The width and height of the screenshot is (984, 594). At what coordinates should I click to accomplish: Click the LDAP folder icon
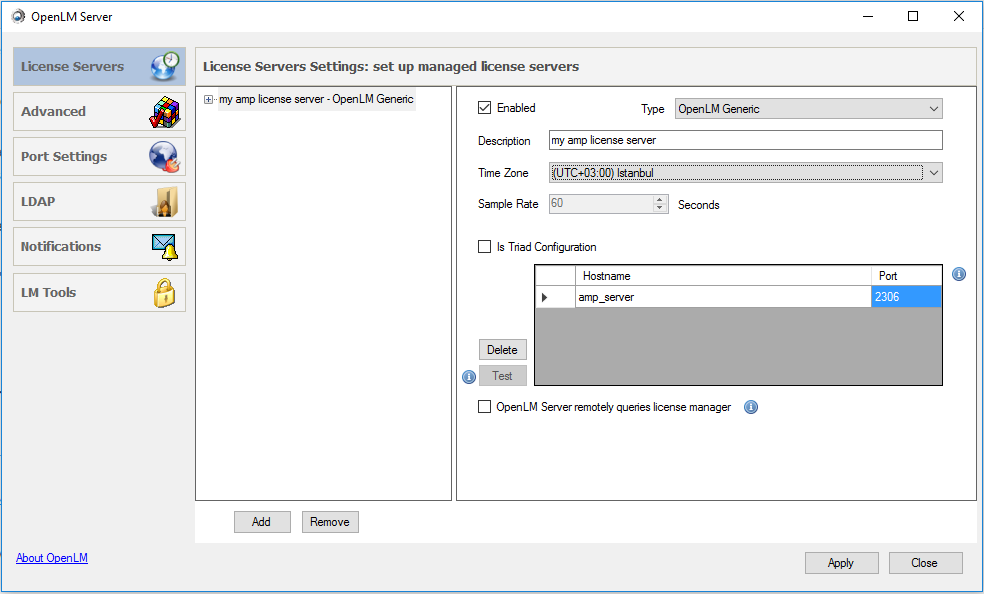coord(165,202)
